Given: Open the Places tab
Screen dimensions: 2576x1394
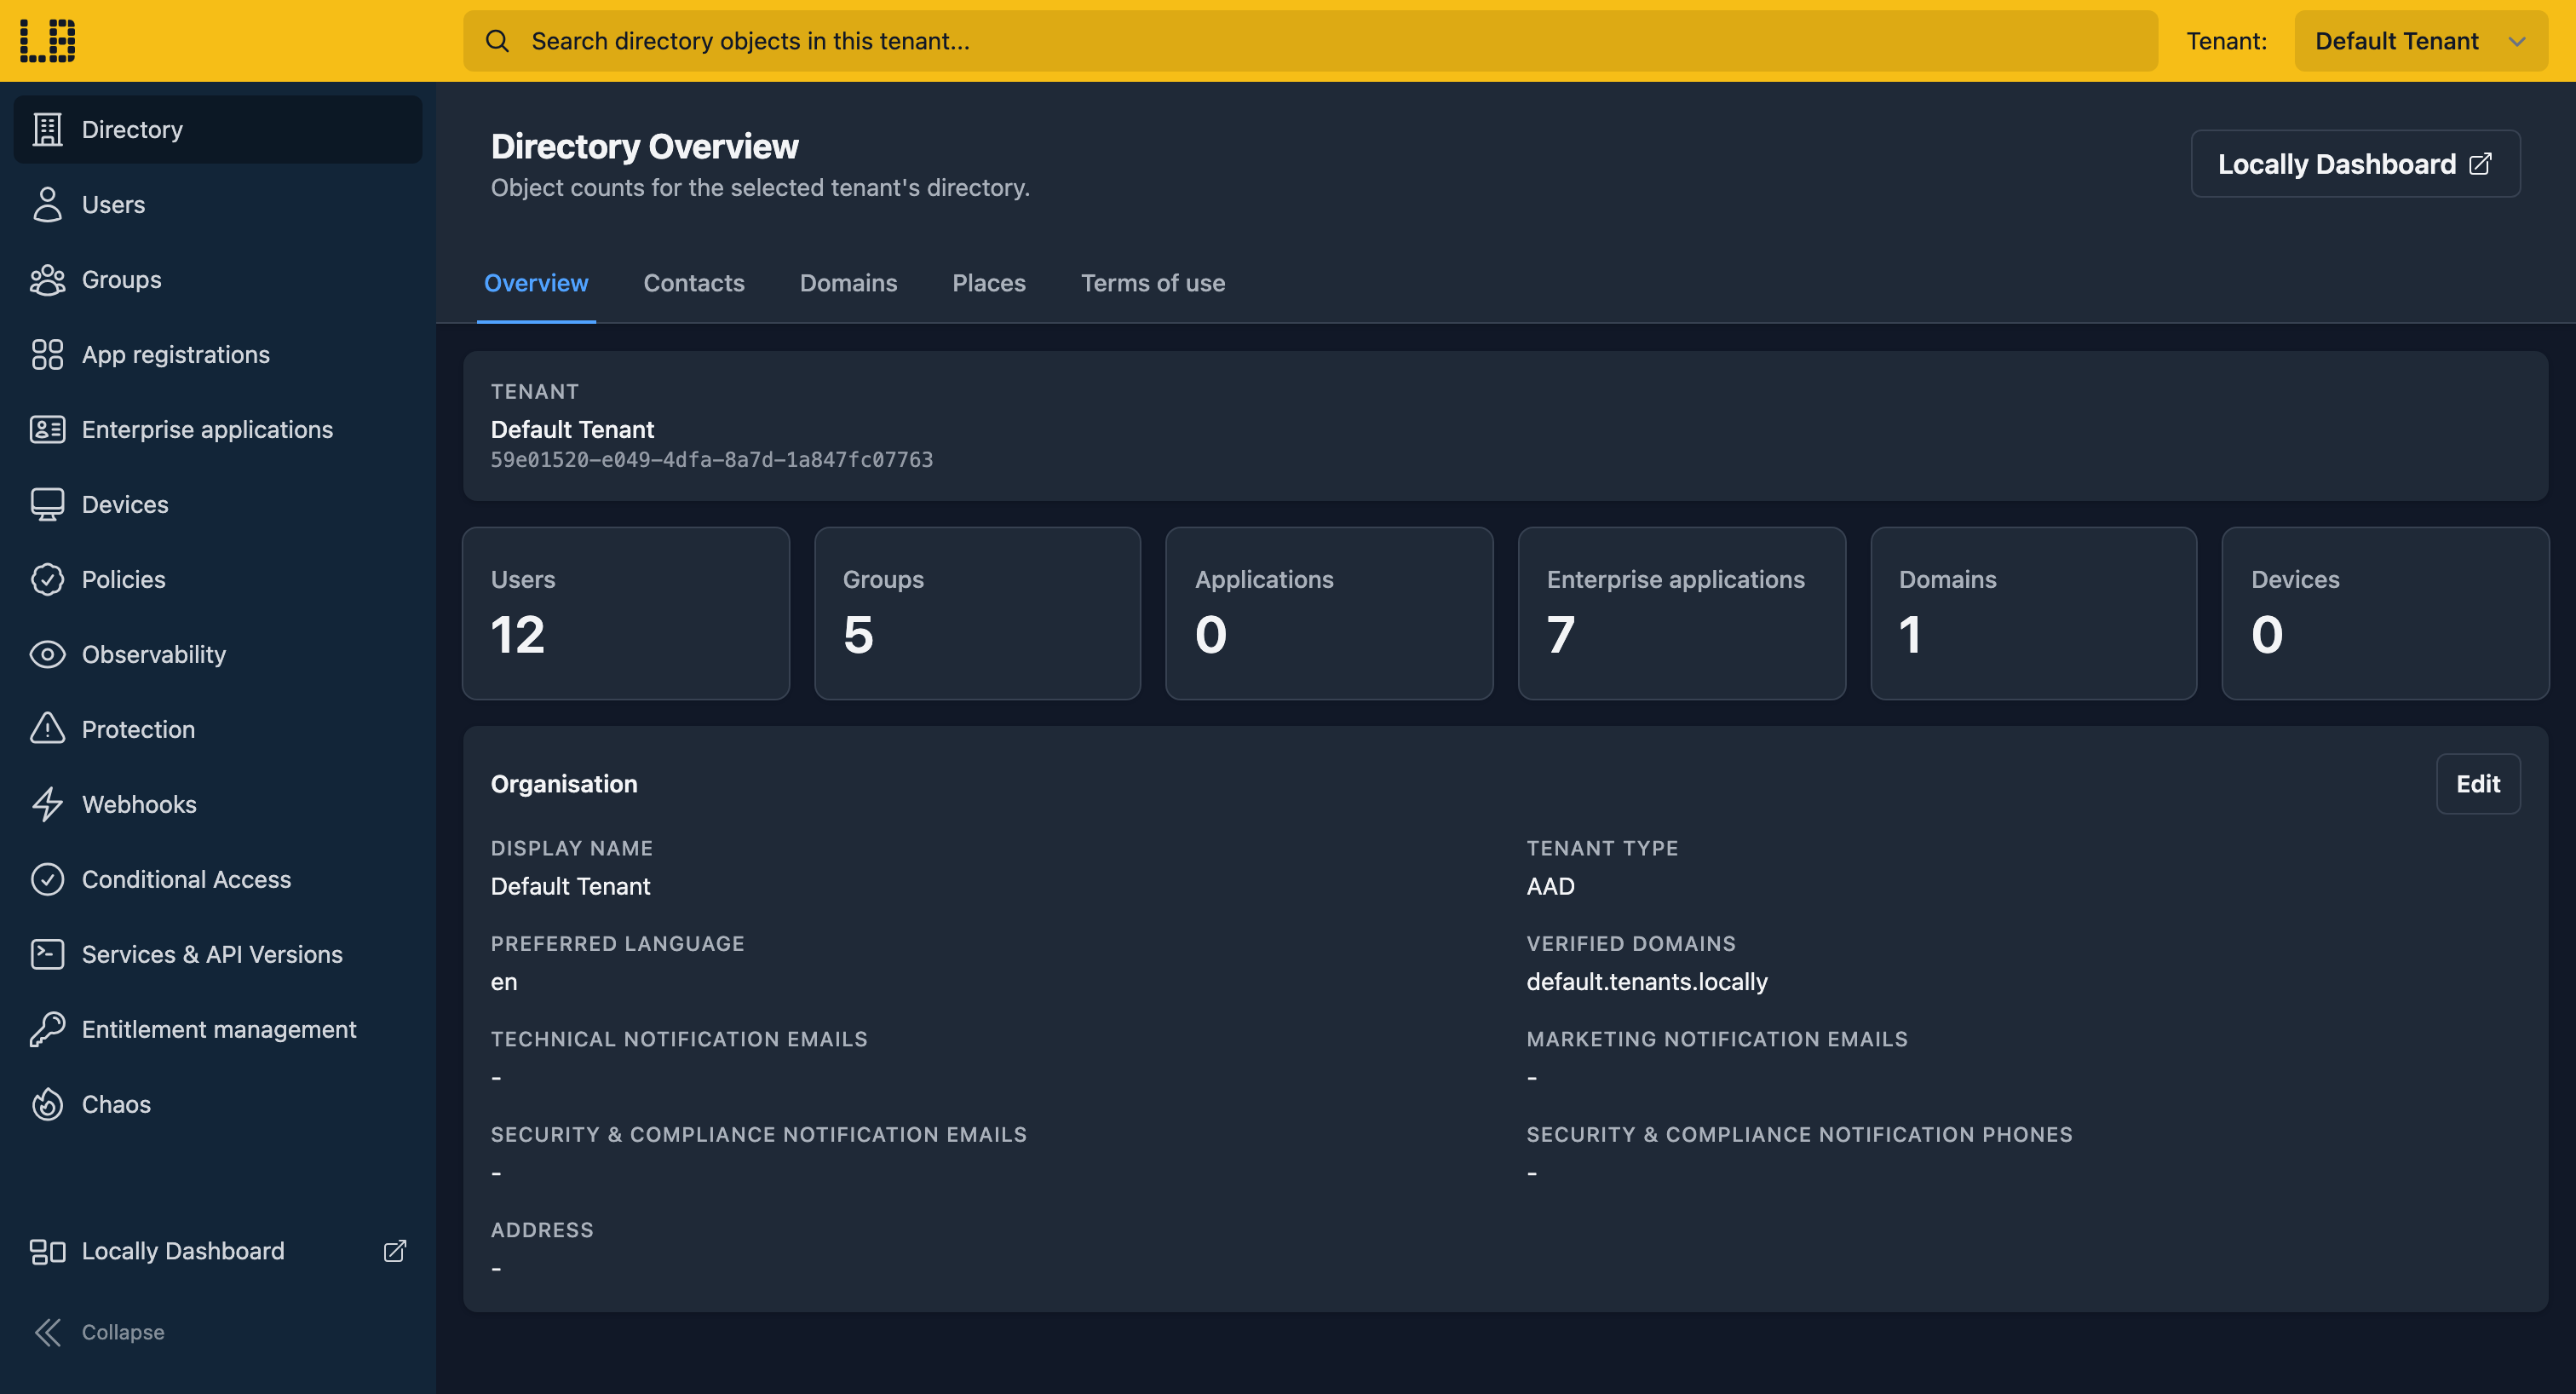Looking at the screenshot, I should point(989,283).
